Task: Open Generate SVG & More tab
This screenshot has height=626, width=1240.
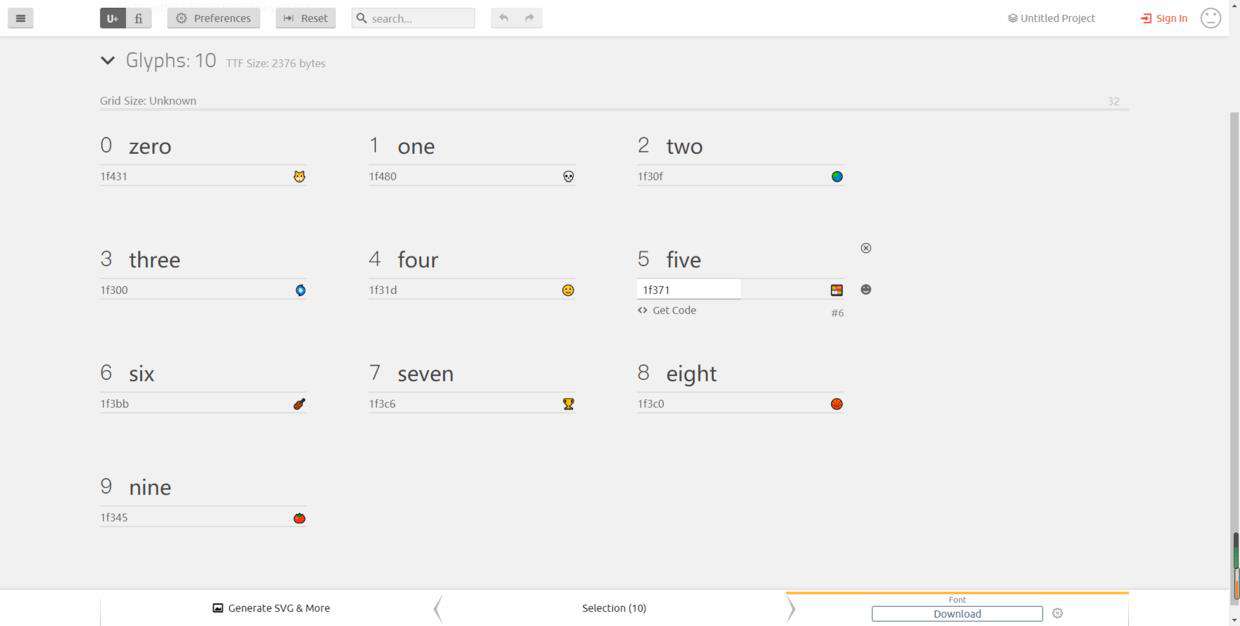Action: [x=271, y=608]
